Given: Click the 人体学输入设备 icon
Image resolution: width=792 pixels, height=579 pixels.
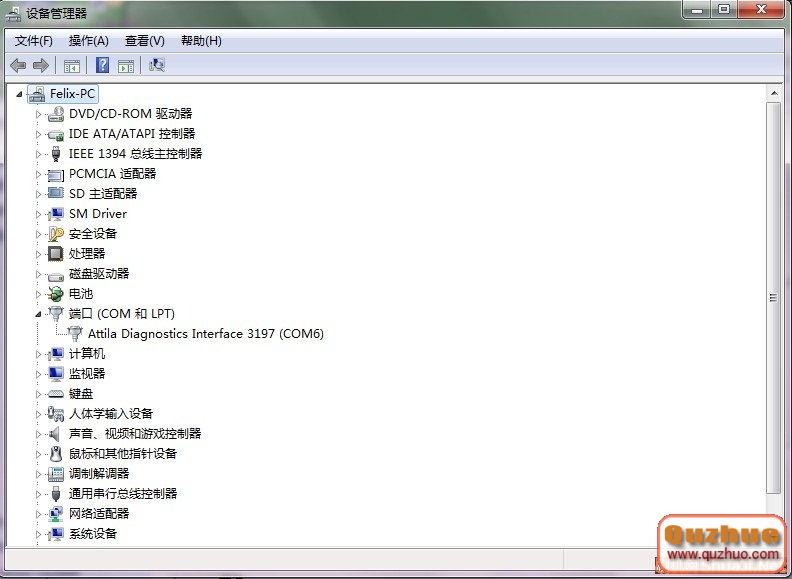Looking at the screenshot, I should [56, 414].
